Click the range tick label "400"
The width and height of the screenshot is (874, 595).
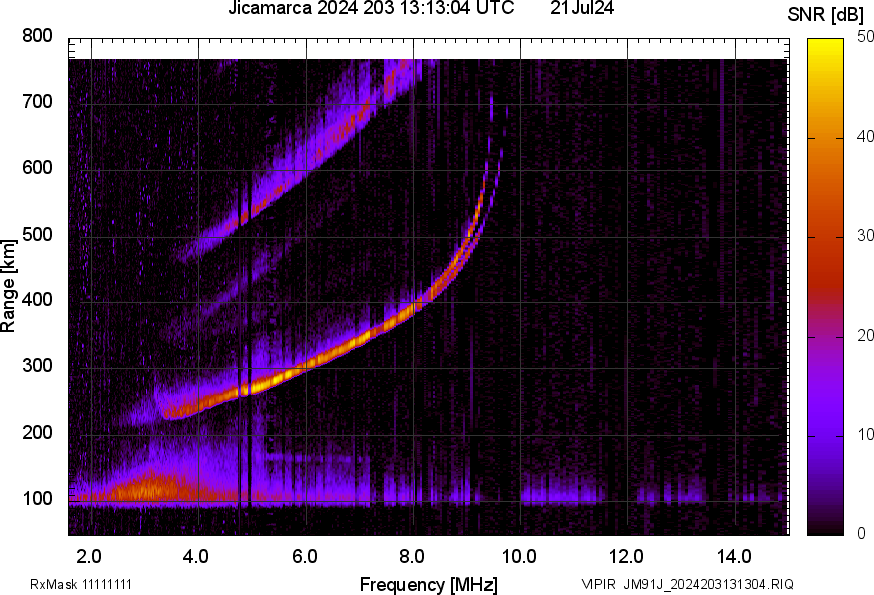[x=37, y=299]
